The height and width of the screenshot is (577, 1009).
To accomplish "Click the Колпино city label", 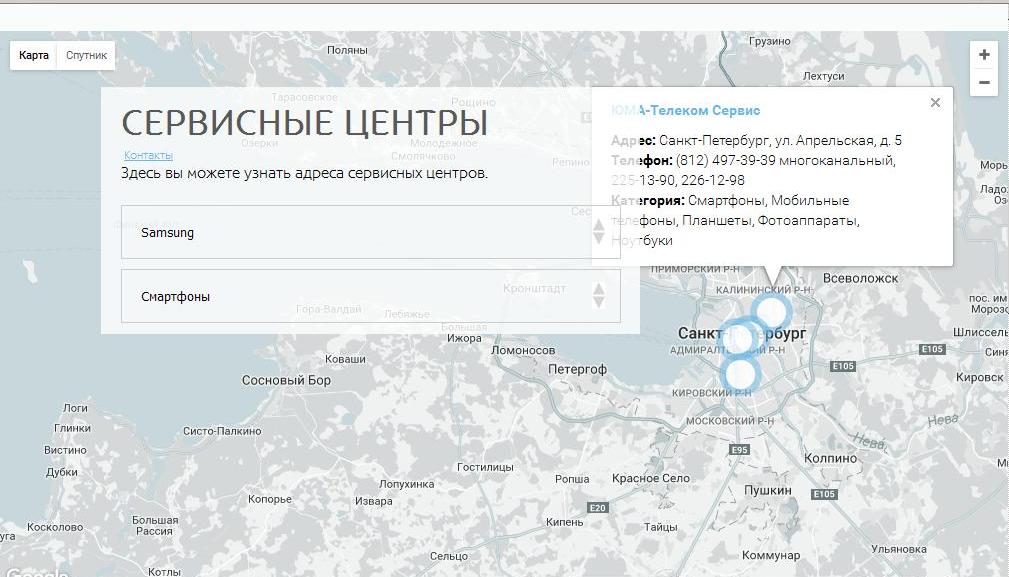I will click(830, 457).
